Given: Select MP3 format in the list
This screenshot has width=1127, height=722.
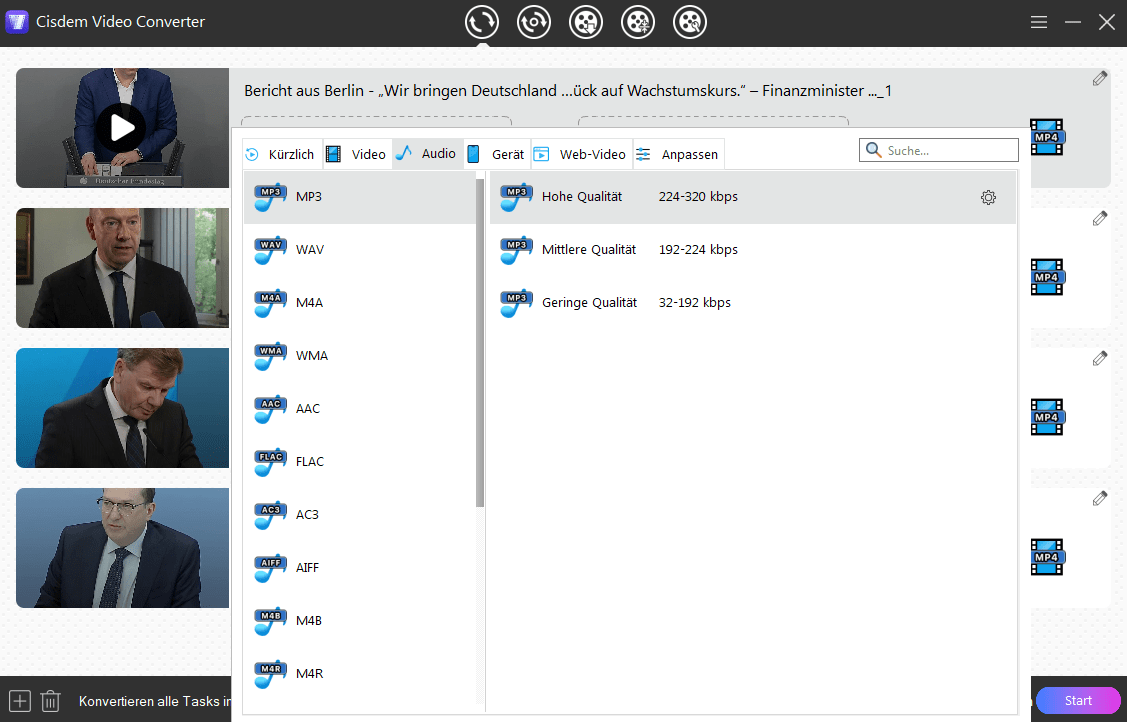Looking at the screenshot, I should tap(359, 197).
